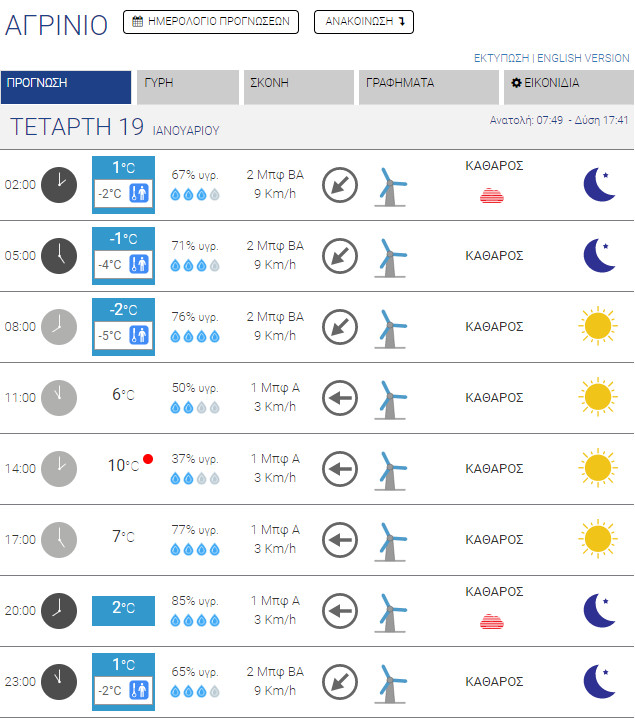Switch to the ΓΥΡΗ tab
The width and height of the screenshot is (635, 718).
(188, 84)
